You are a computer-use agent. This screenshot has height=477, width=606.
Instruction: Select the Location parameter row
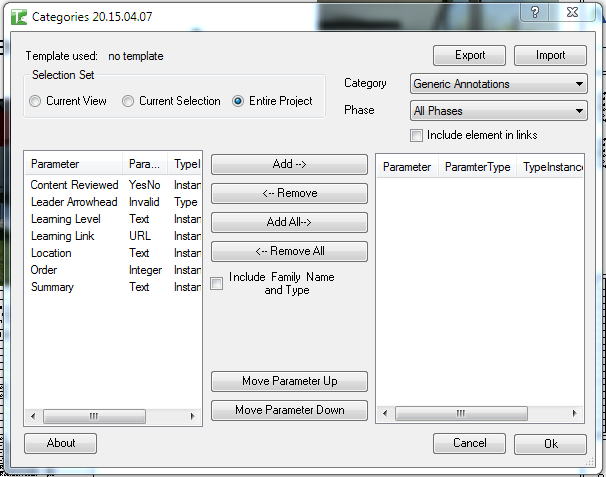tap(113, 253)
